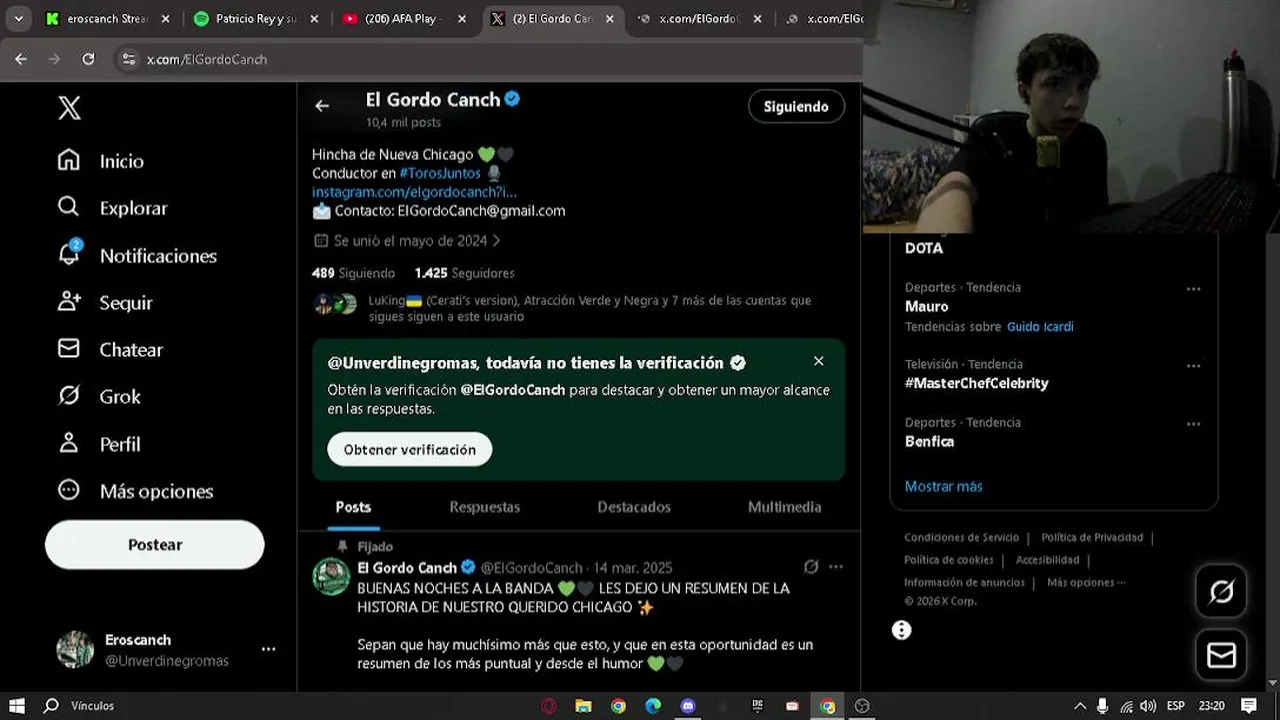This screenshot has height=720, width=1280.
Task: Click the address bar x.com/ElGordoCanch
Action: tap(207, 59)
